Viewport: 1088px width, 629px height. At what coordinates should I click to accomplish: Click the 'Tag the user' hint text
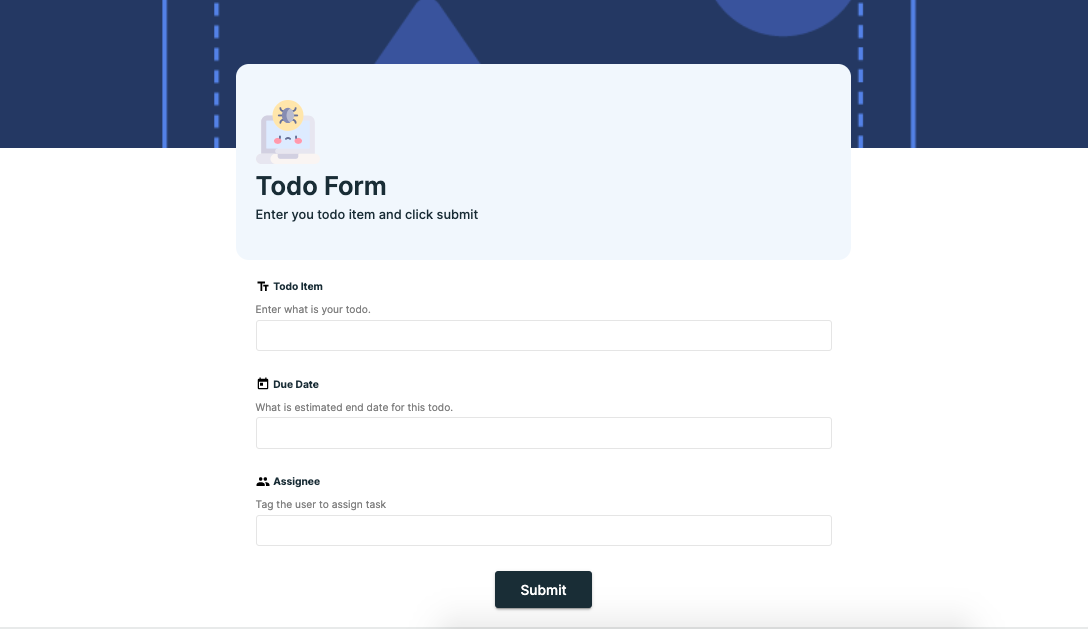[321, 504]
